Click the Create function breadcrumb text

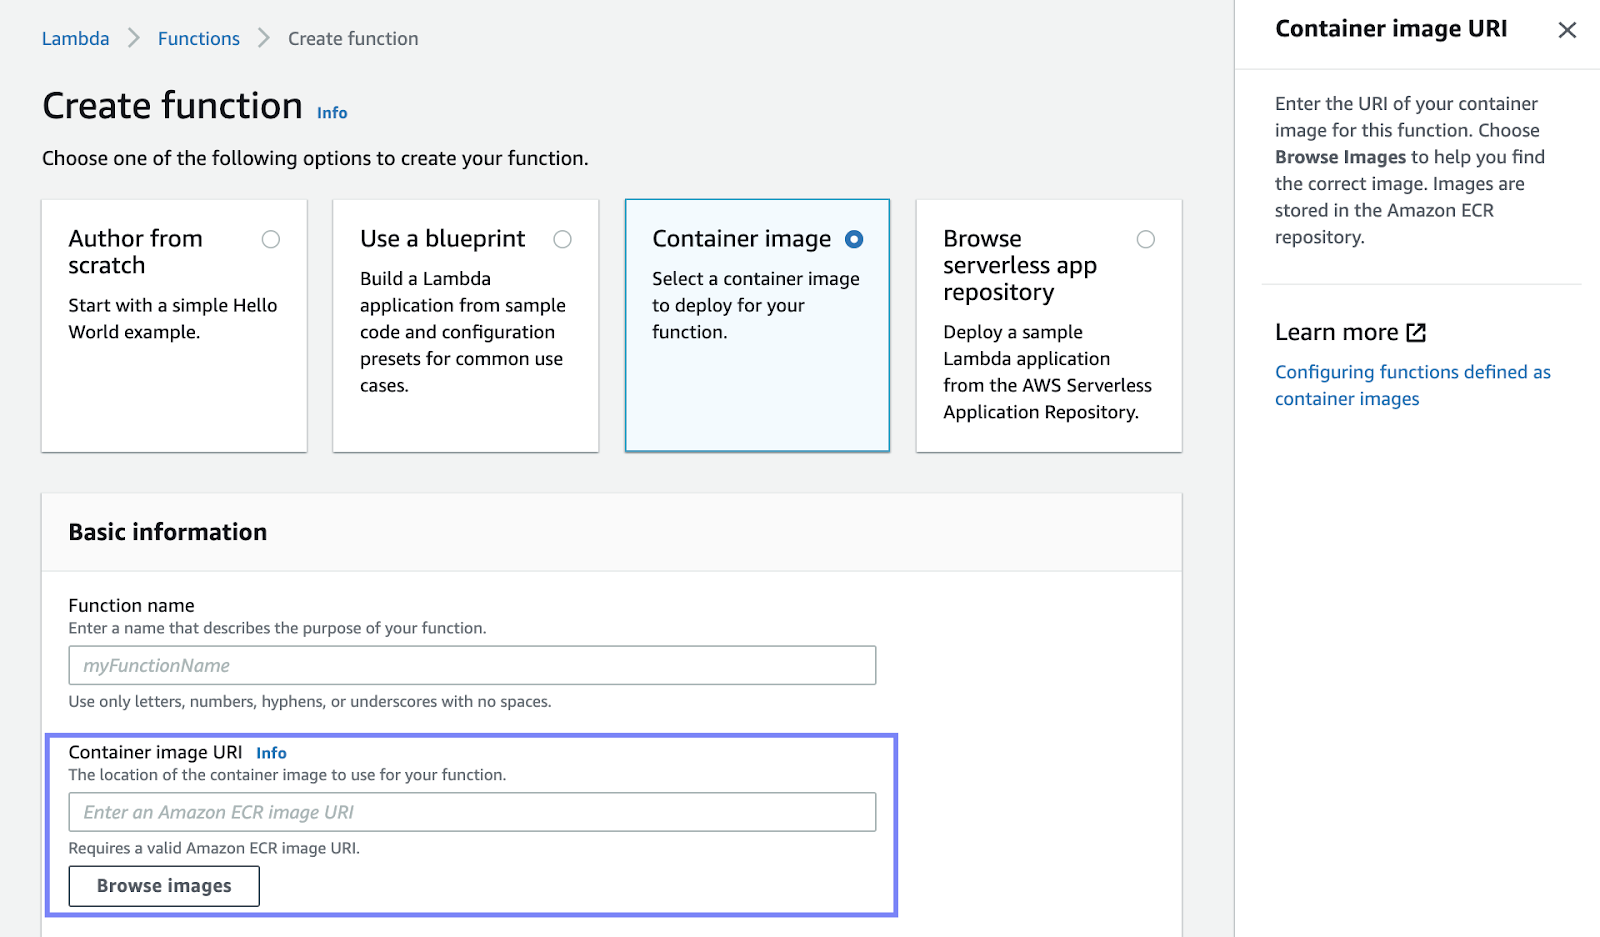pyautogui.click(x=353, y=39)
